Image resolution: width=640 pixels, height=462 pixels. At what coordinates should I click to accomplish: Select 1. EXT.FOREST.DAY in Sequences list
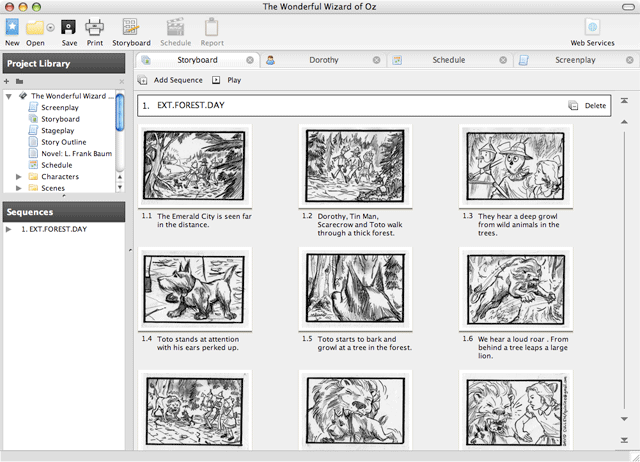pyautogui.click(x=54, y=229)
